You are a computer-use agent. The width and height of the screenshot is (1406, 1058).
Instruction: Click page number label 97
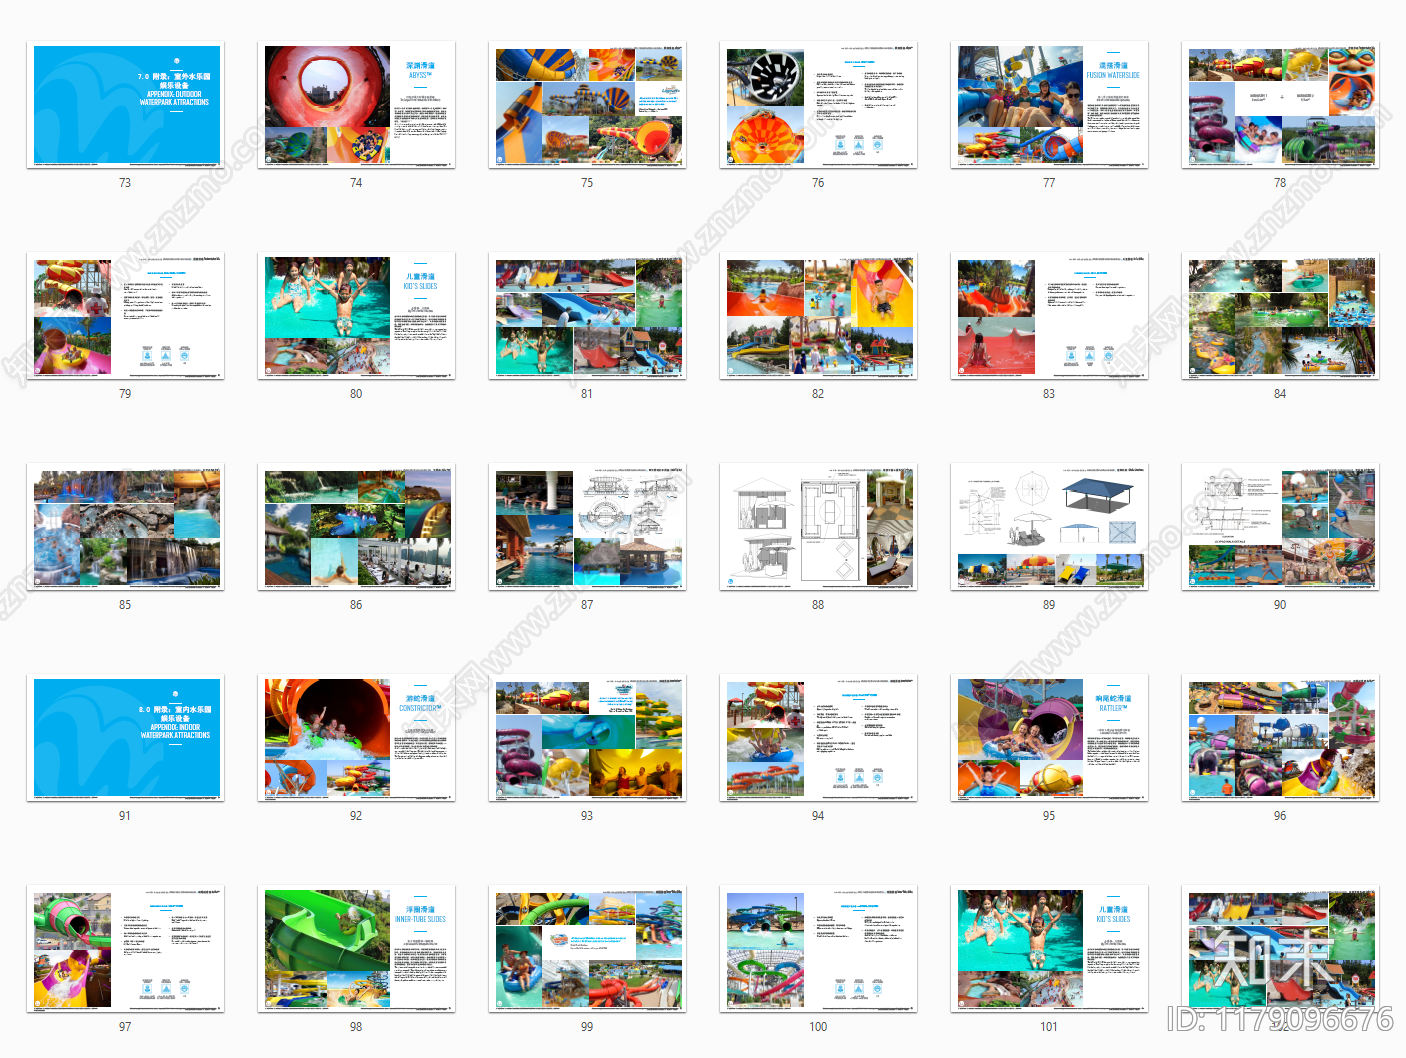pos(125,1027)
